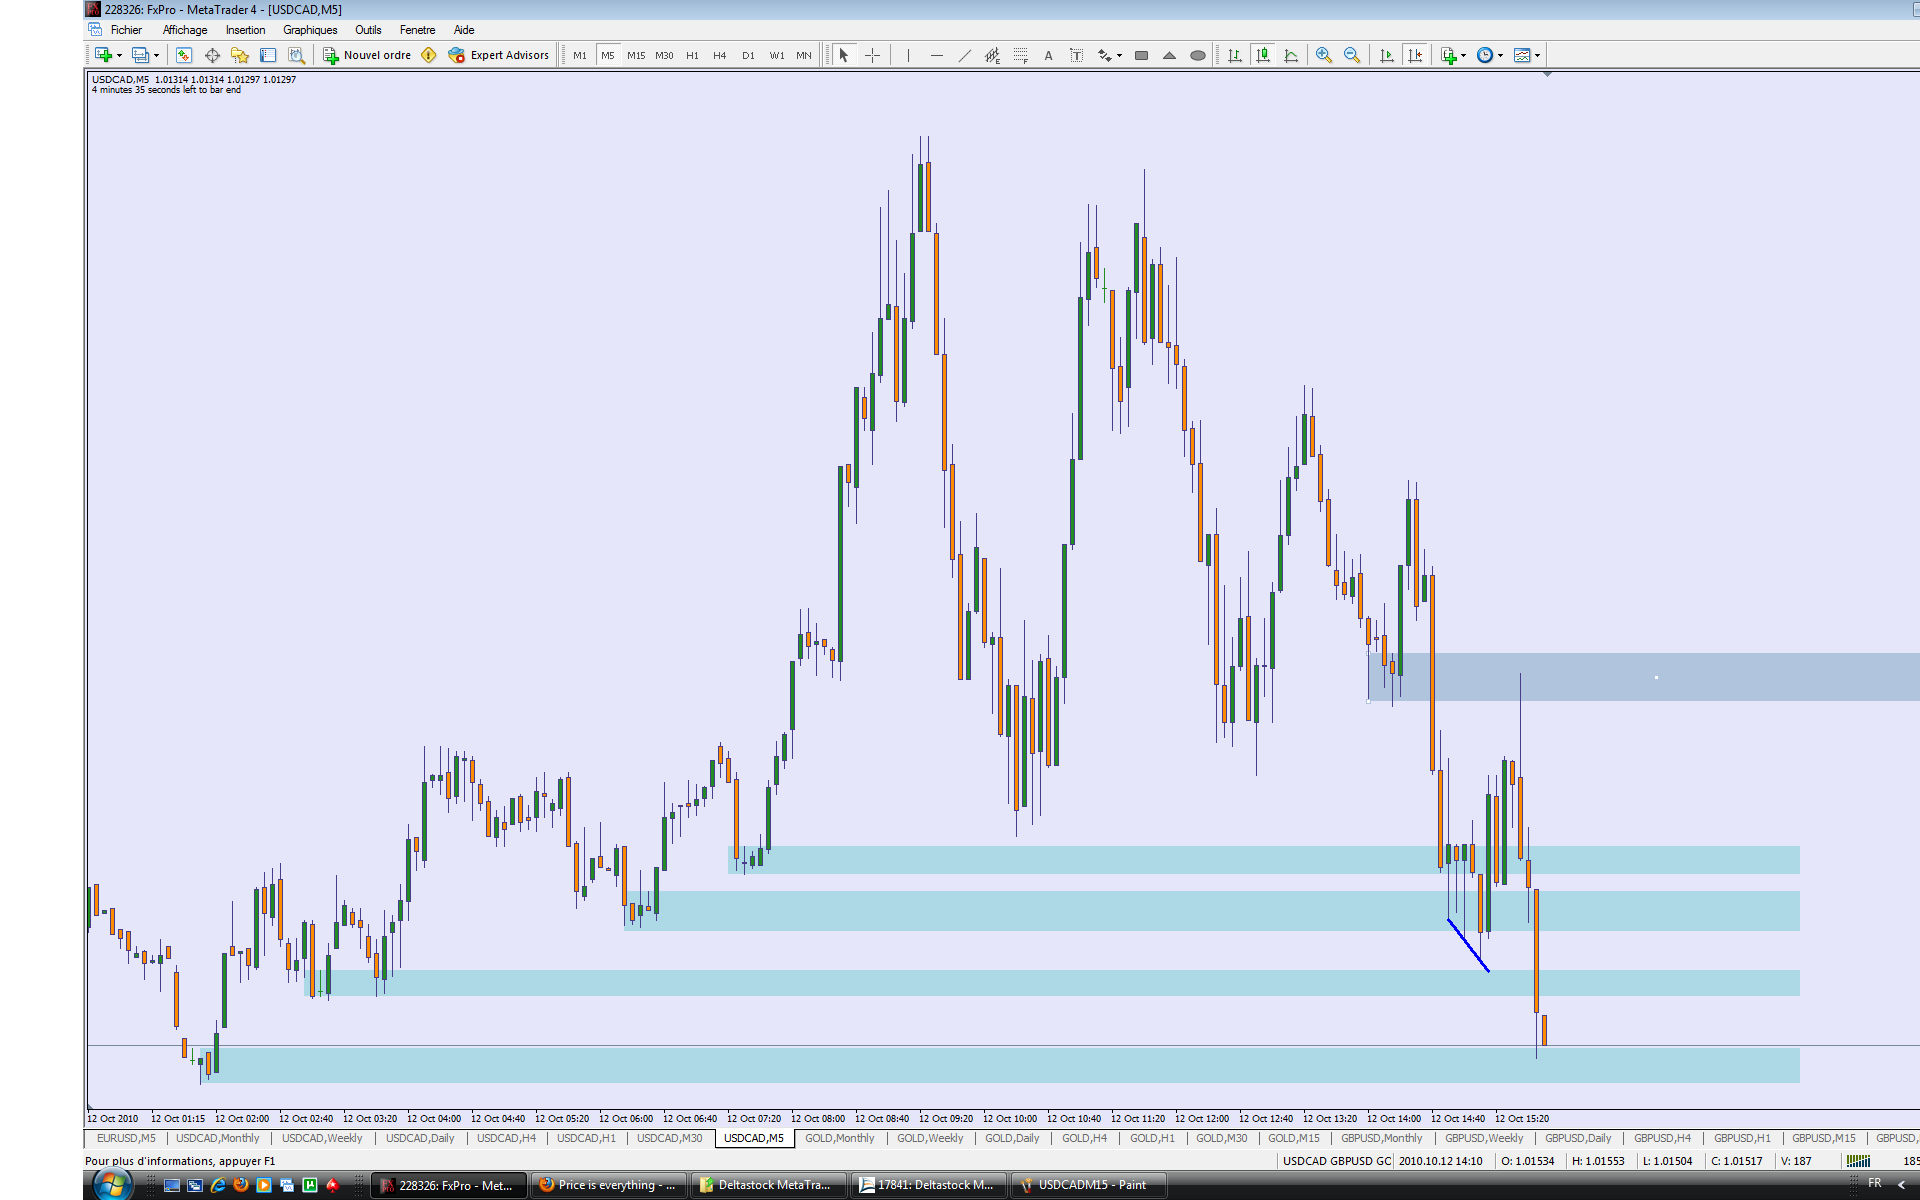
Task: Click the New Chart icon
Action: (103, 55)
